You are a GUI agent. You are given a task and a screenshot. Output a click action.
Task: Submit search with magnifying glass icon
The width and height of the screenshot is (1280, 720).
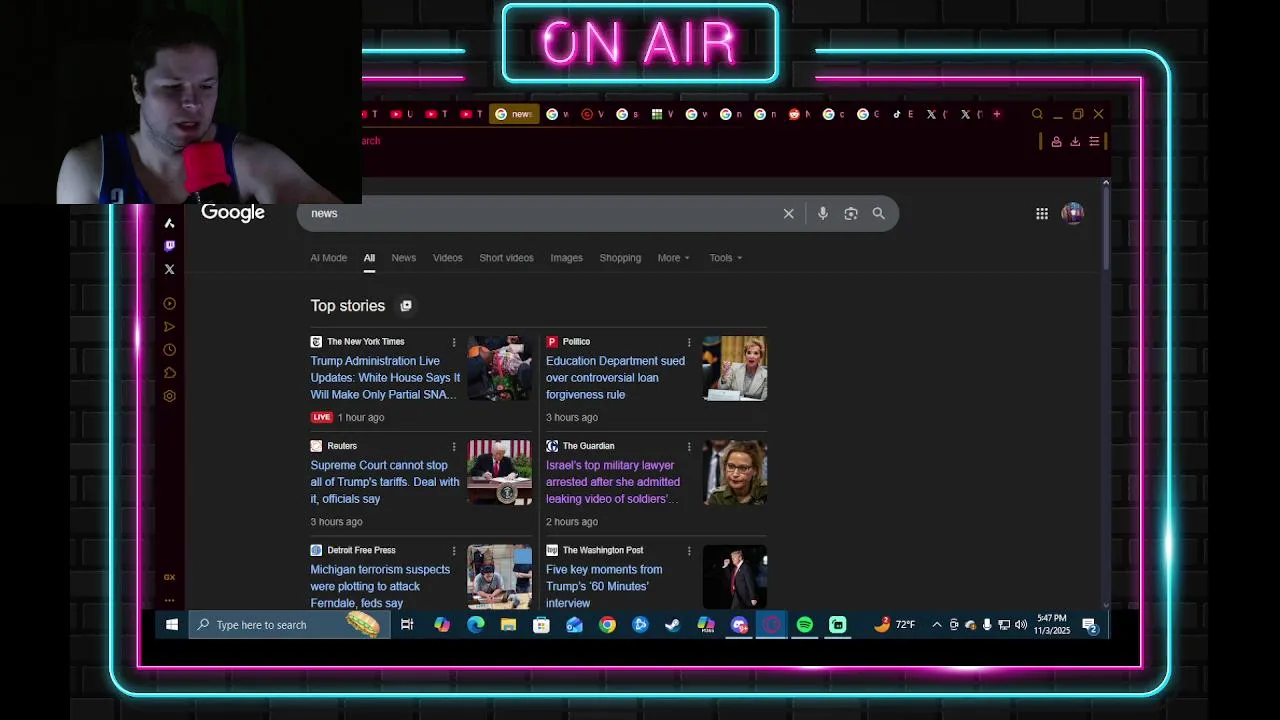point(878,213)
